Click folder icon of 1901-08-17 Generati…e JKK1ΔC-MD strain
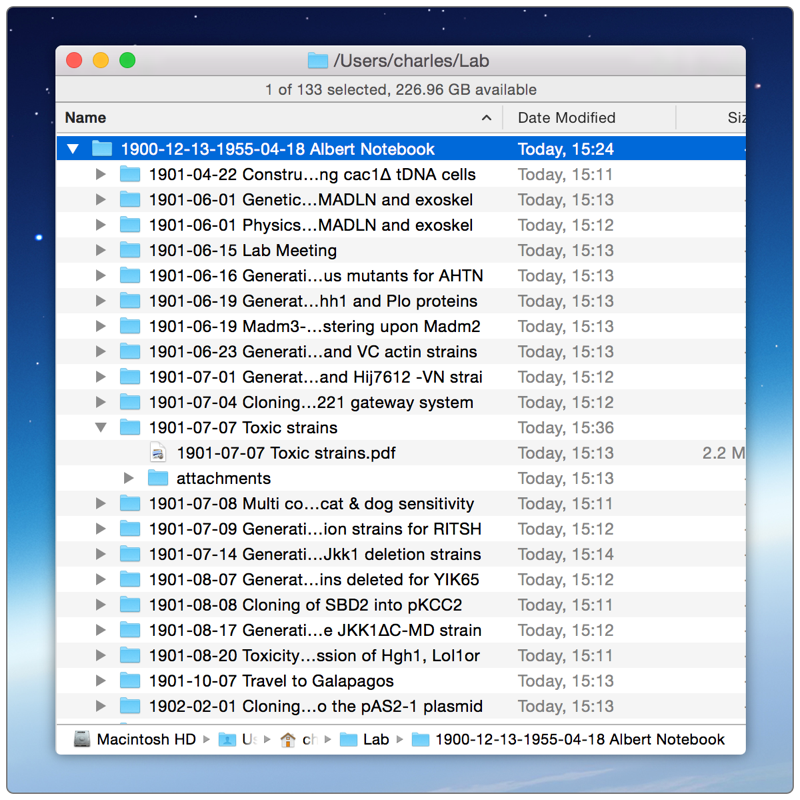The height and width of the screenshot is (800, 800). [130, 630]
